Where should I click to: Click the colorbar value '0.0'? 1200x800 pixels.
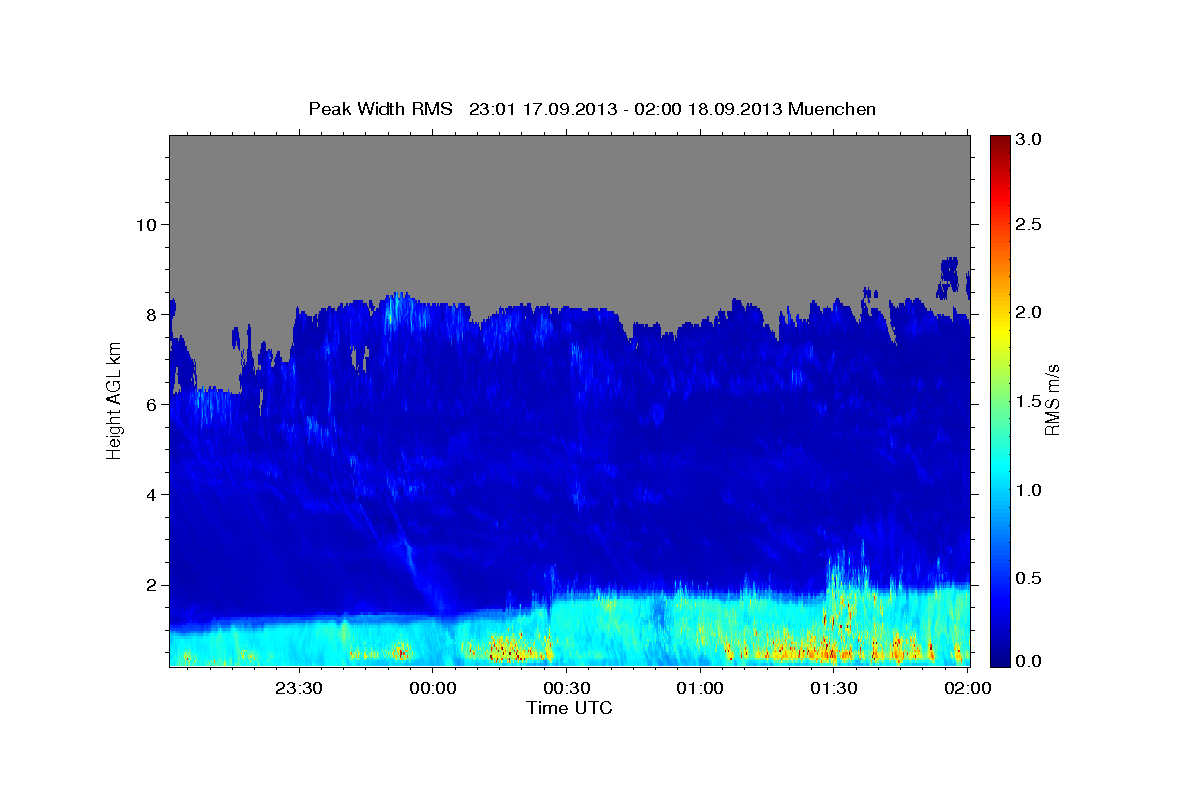pyautogui.click(x=1029, y=661)
